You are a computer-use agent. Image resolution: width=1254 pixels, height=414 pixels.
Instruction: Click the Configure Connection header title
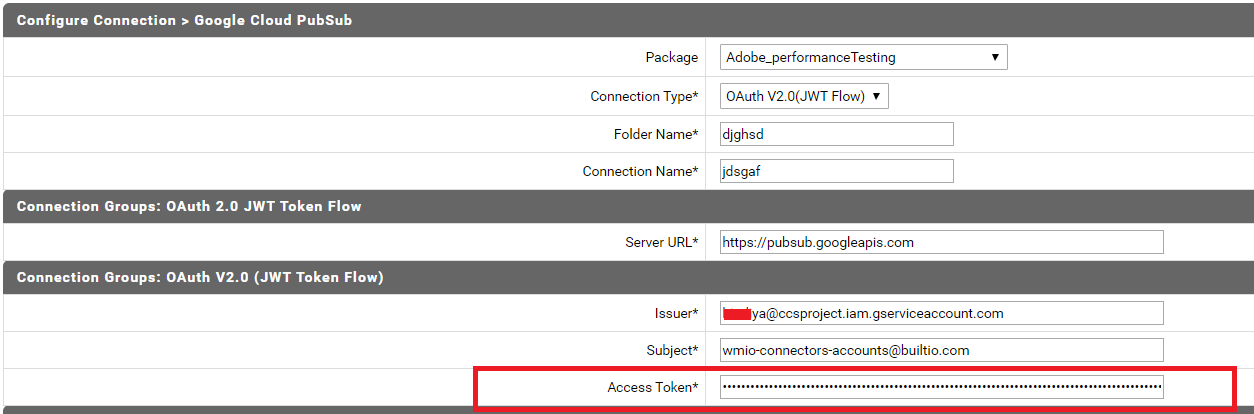point(184,20)
